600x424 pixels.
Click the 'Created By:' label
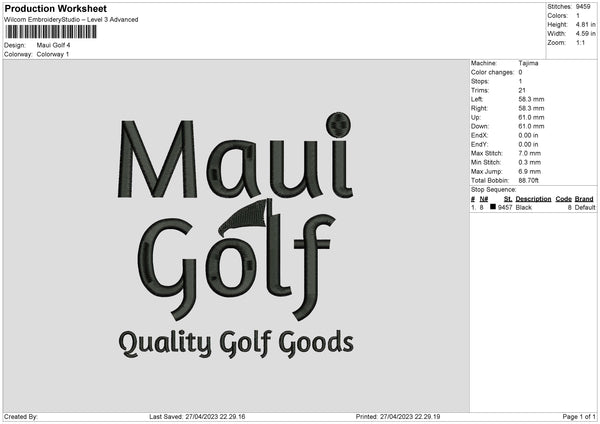tap(21, 417)
